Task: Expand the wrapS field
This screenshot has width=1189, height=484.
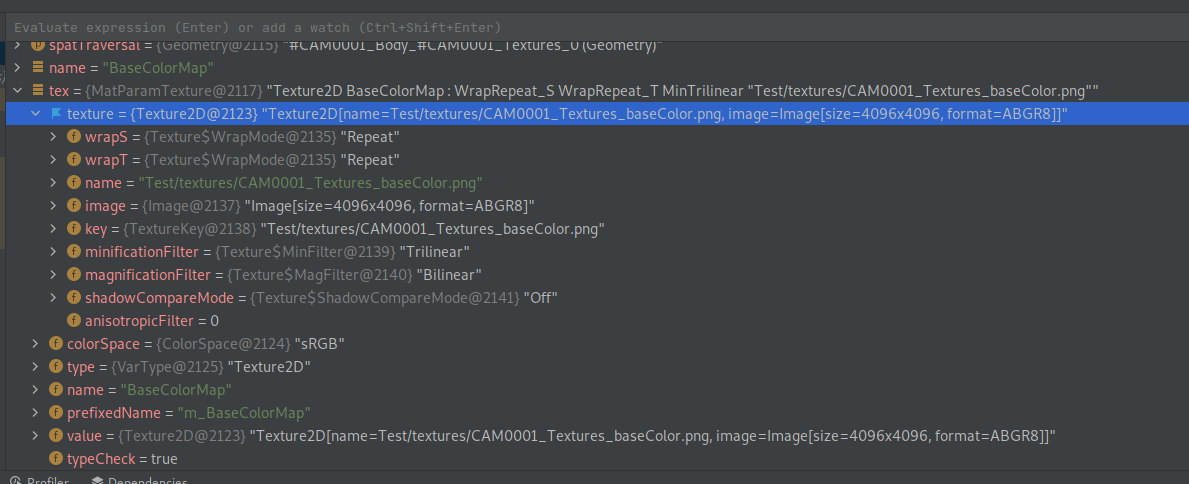Action: tap(53, 137)
